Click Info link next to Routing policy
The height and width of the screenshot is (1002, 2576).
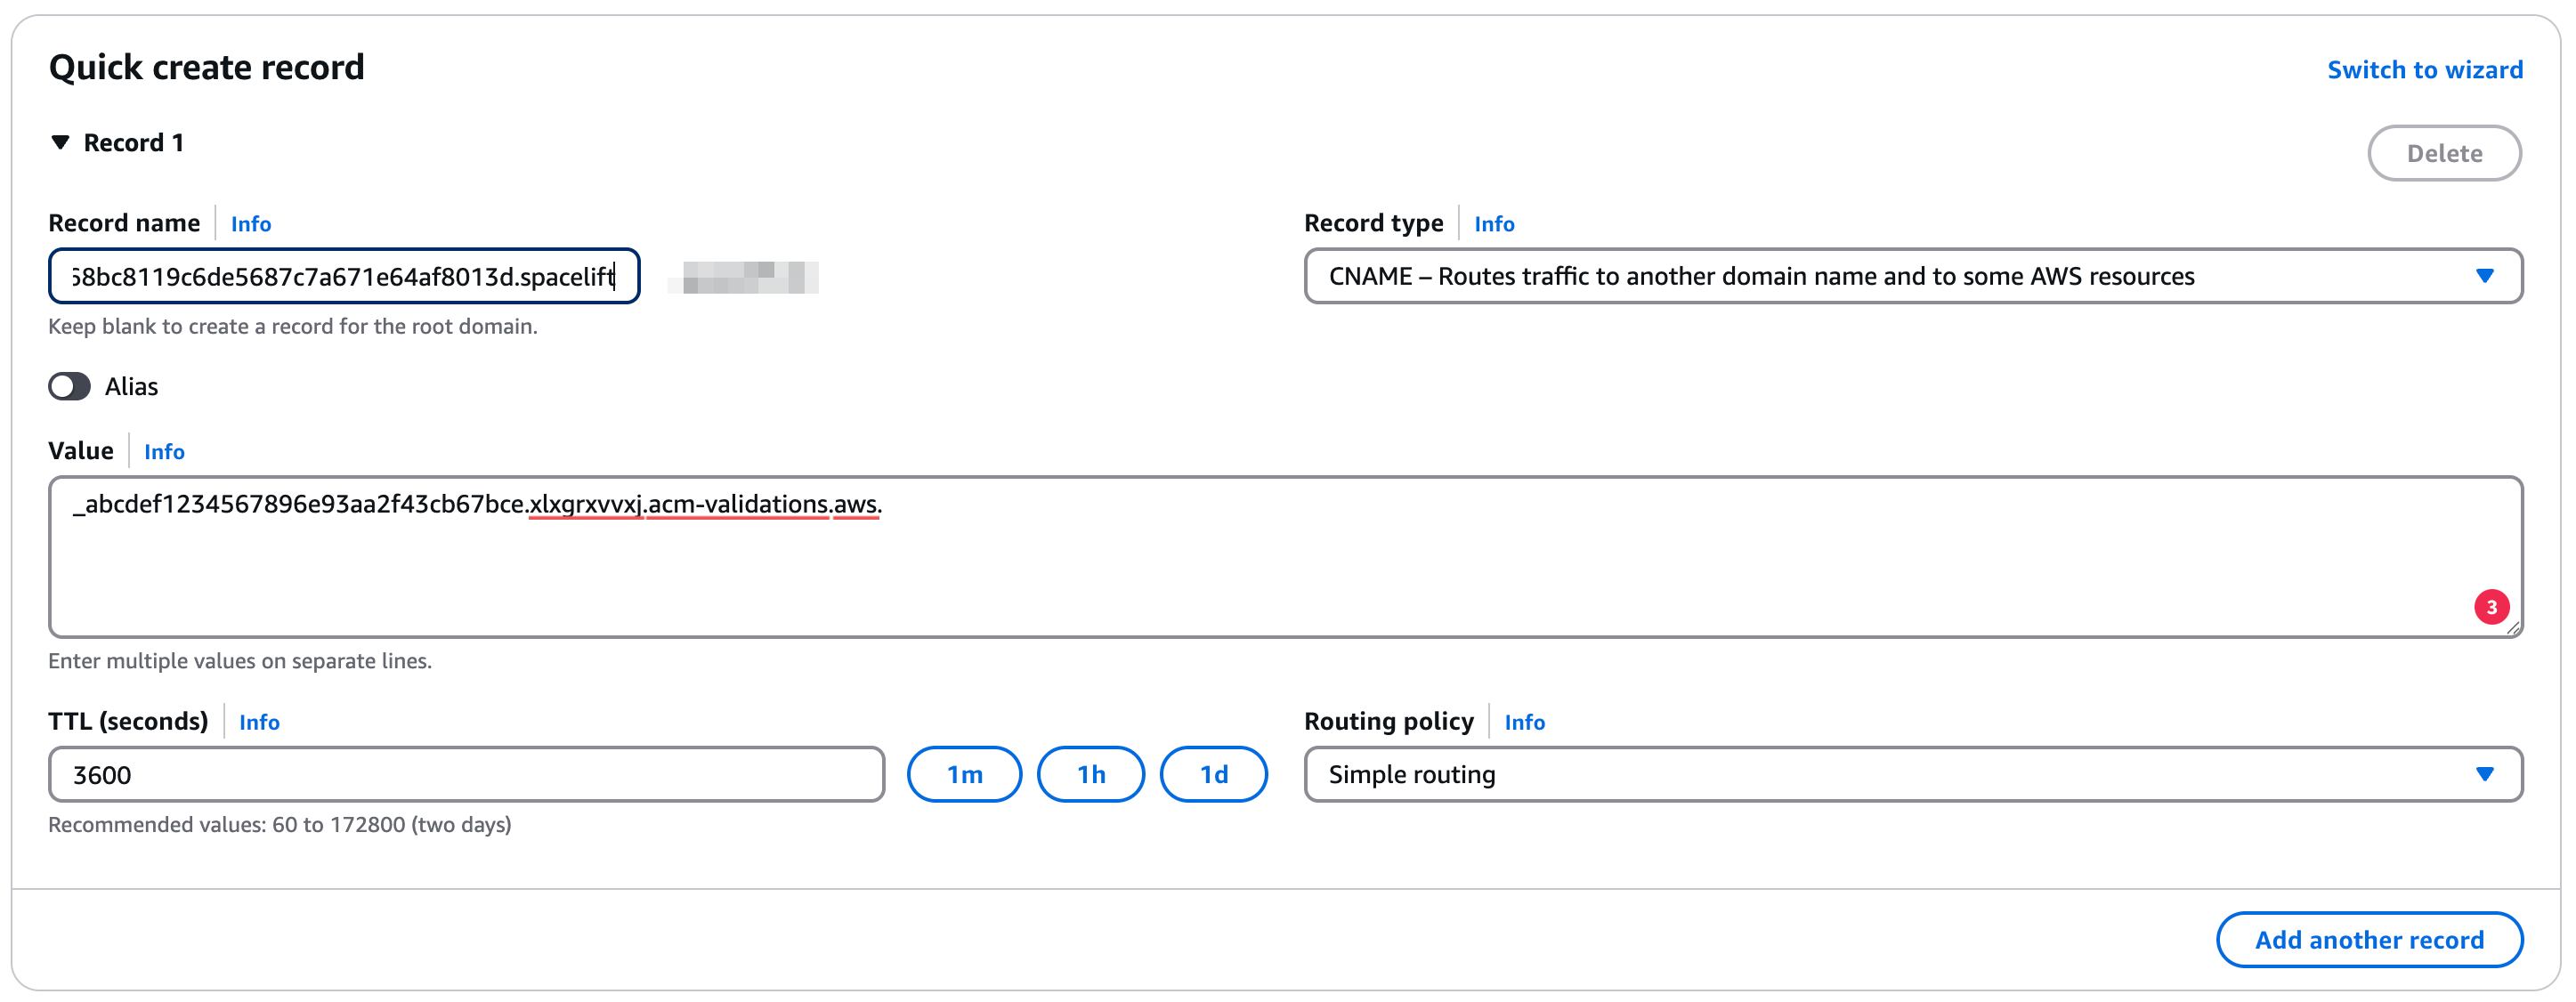1523,722
